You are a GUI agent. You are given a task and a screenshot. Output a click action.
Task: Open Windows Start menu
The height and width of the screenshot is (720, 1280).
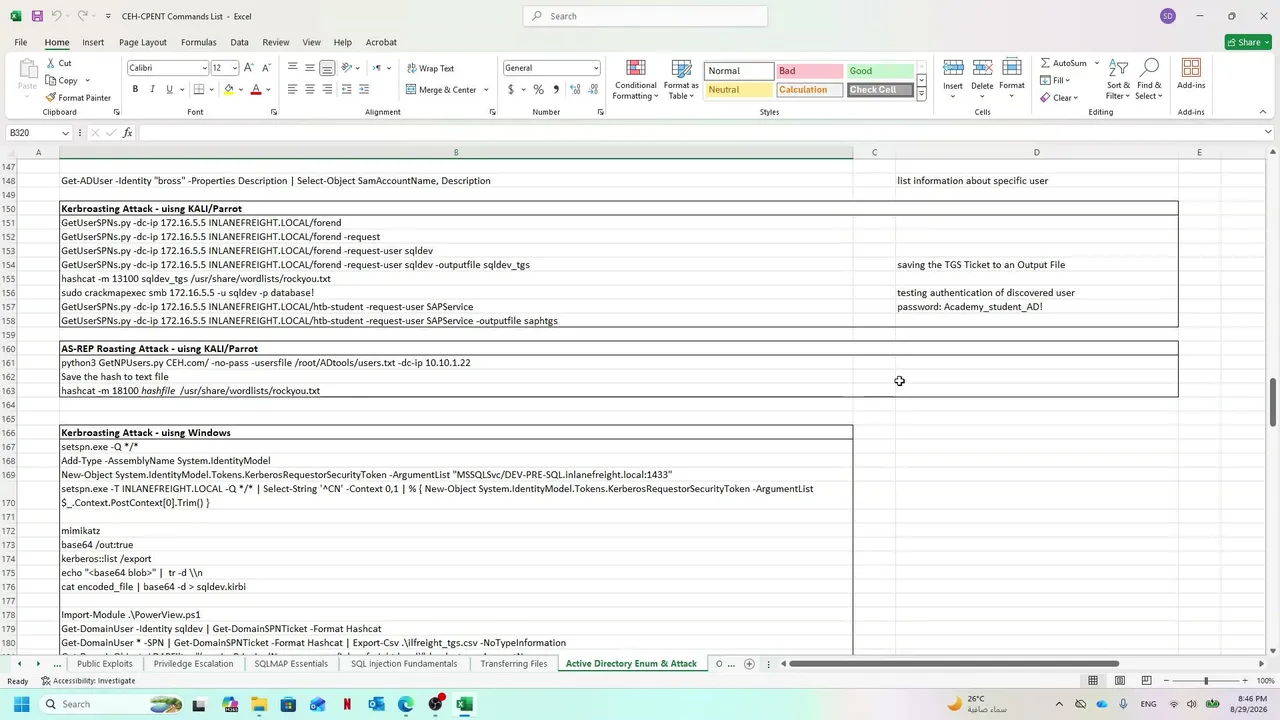pyautogui.click(x=21, y=704)
